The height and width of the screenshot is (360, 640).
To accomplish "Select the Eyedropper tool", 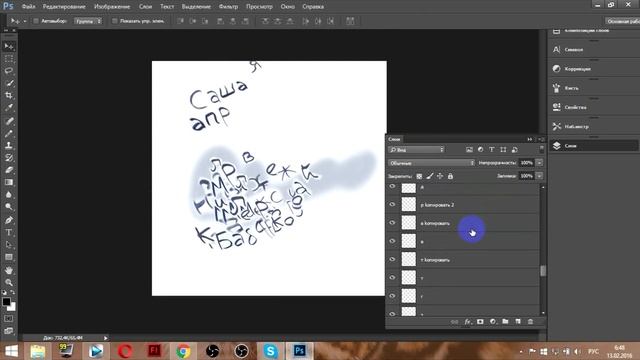I will (9, 108).
